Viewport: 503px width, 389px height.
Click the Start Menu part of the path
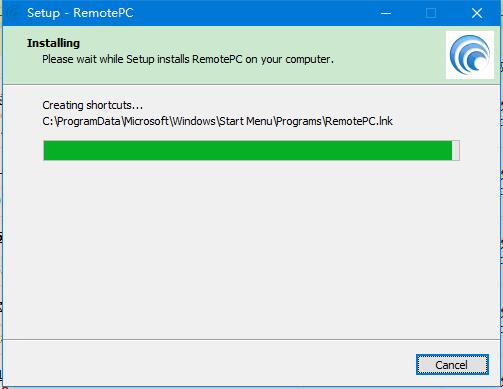pos(246,121)
